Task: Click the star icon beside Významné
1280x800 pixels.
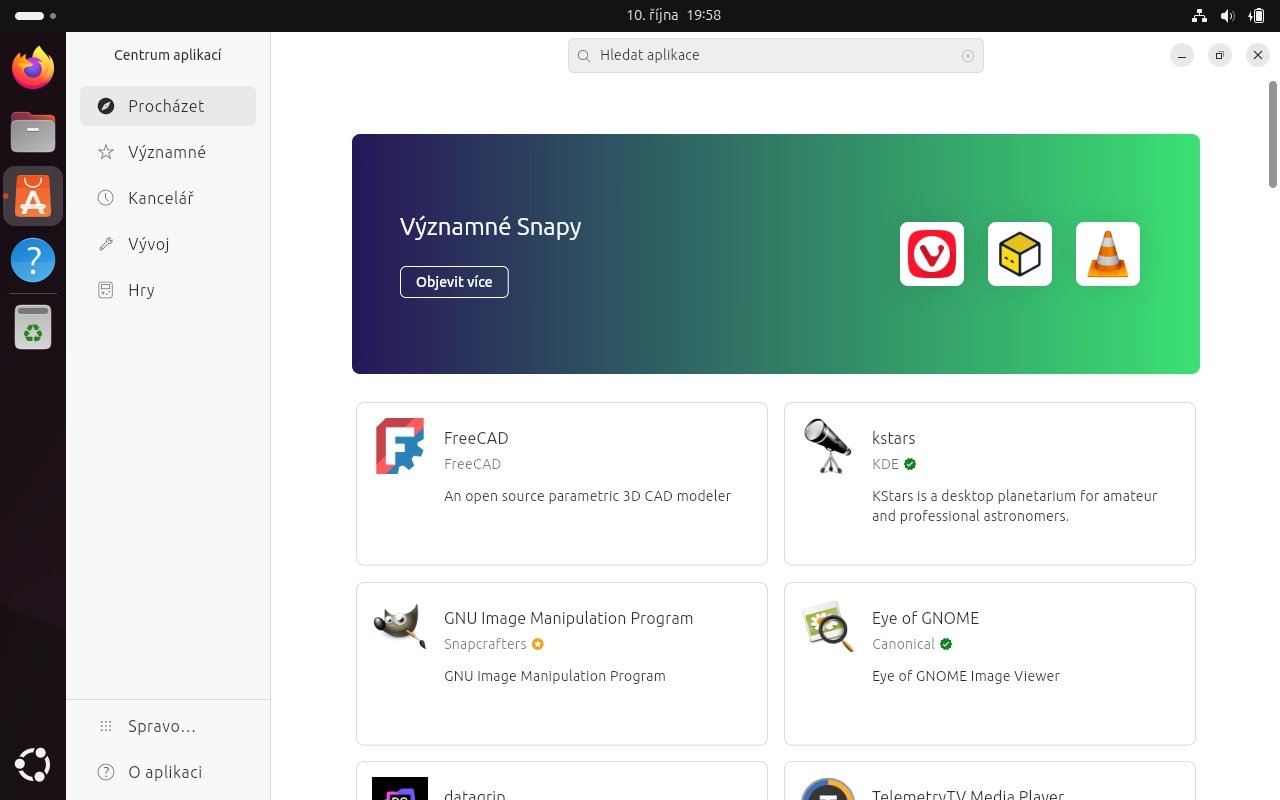Action: click(106, 152)
